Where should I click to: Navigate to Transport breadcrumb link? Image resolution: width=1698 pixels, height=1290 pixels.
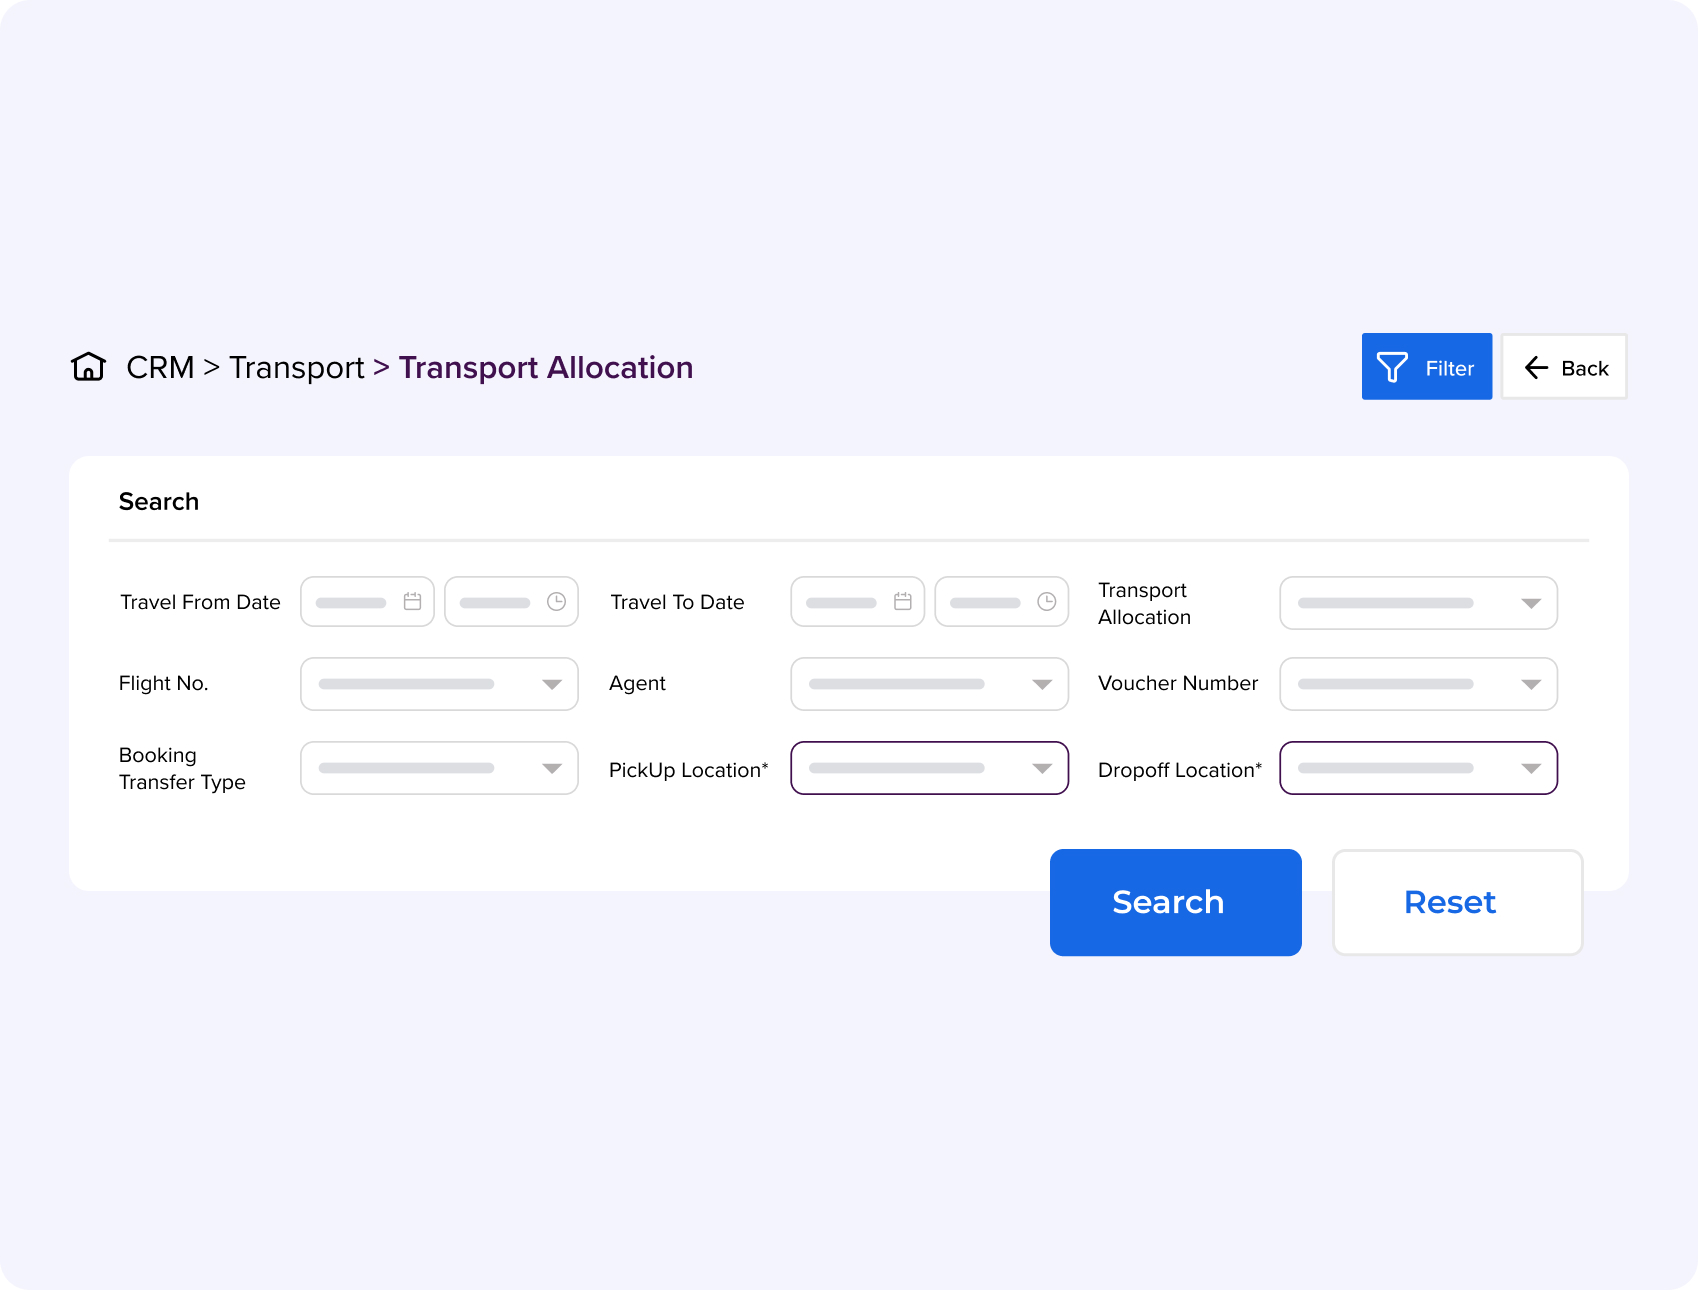click(296, 368)
